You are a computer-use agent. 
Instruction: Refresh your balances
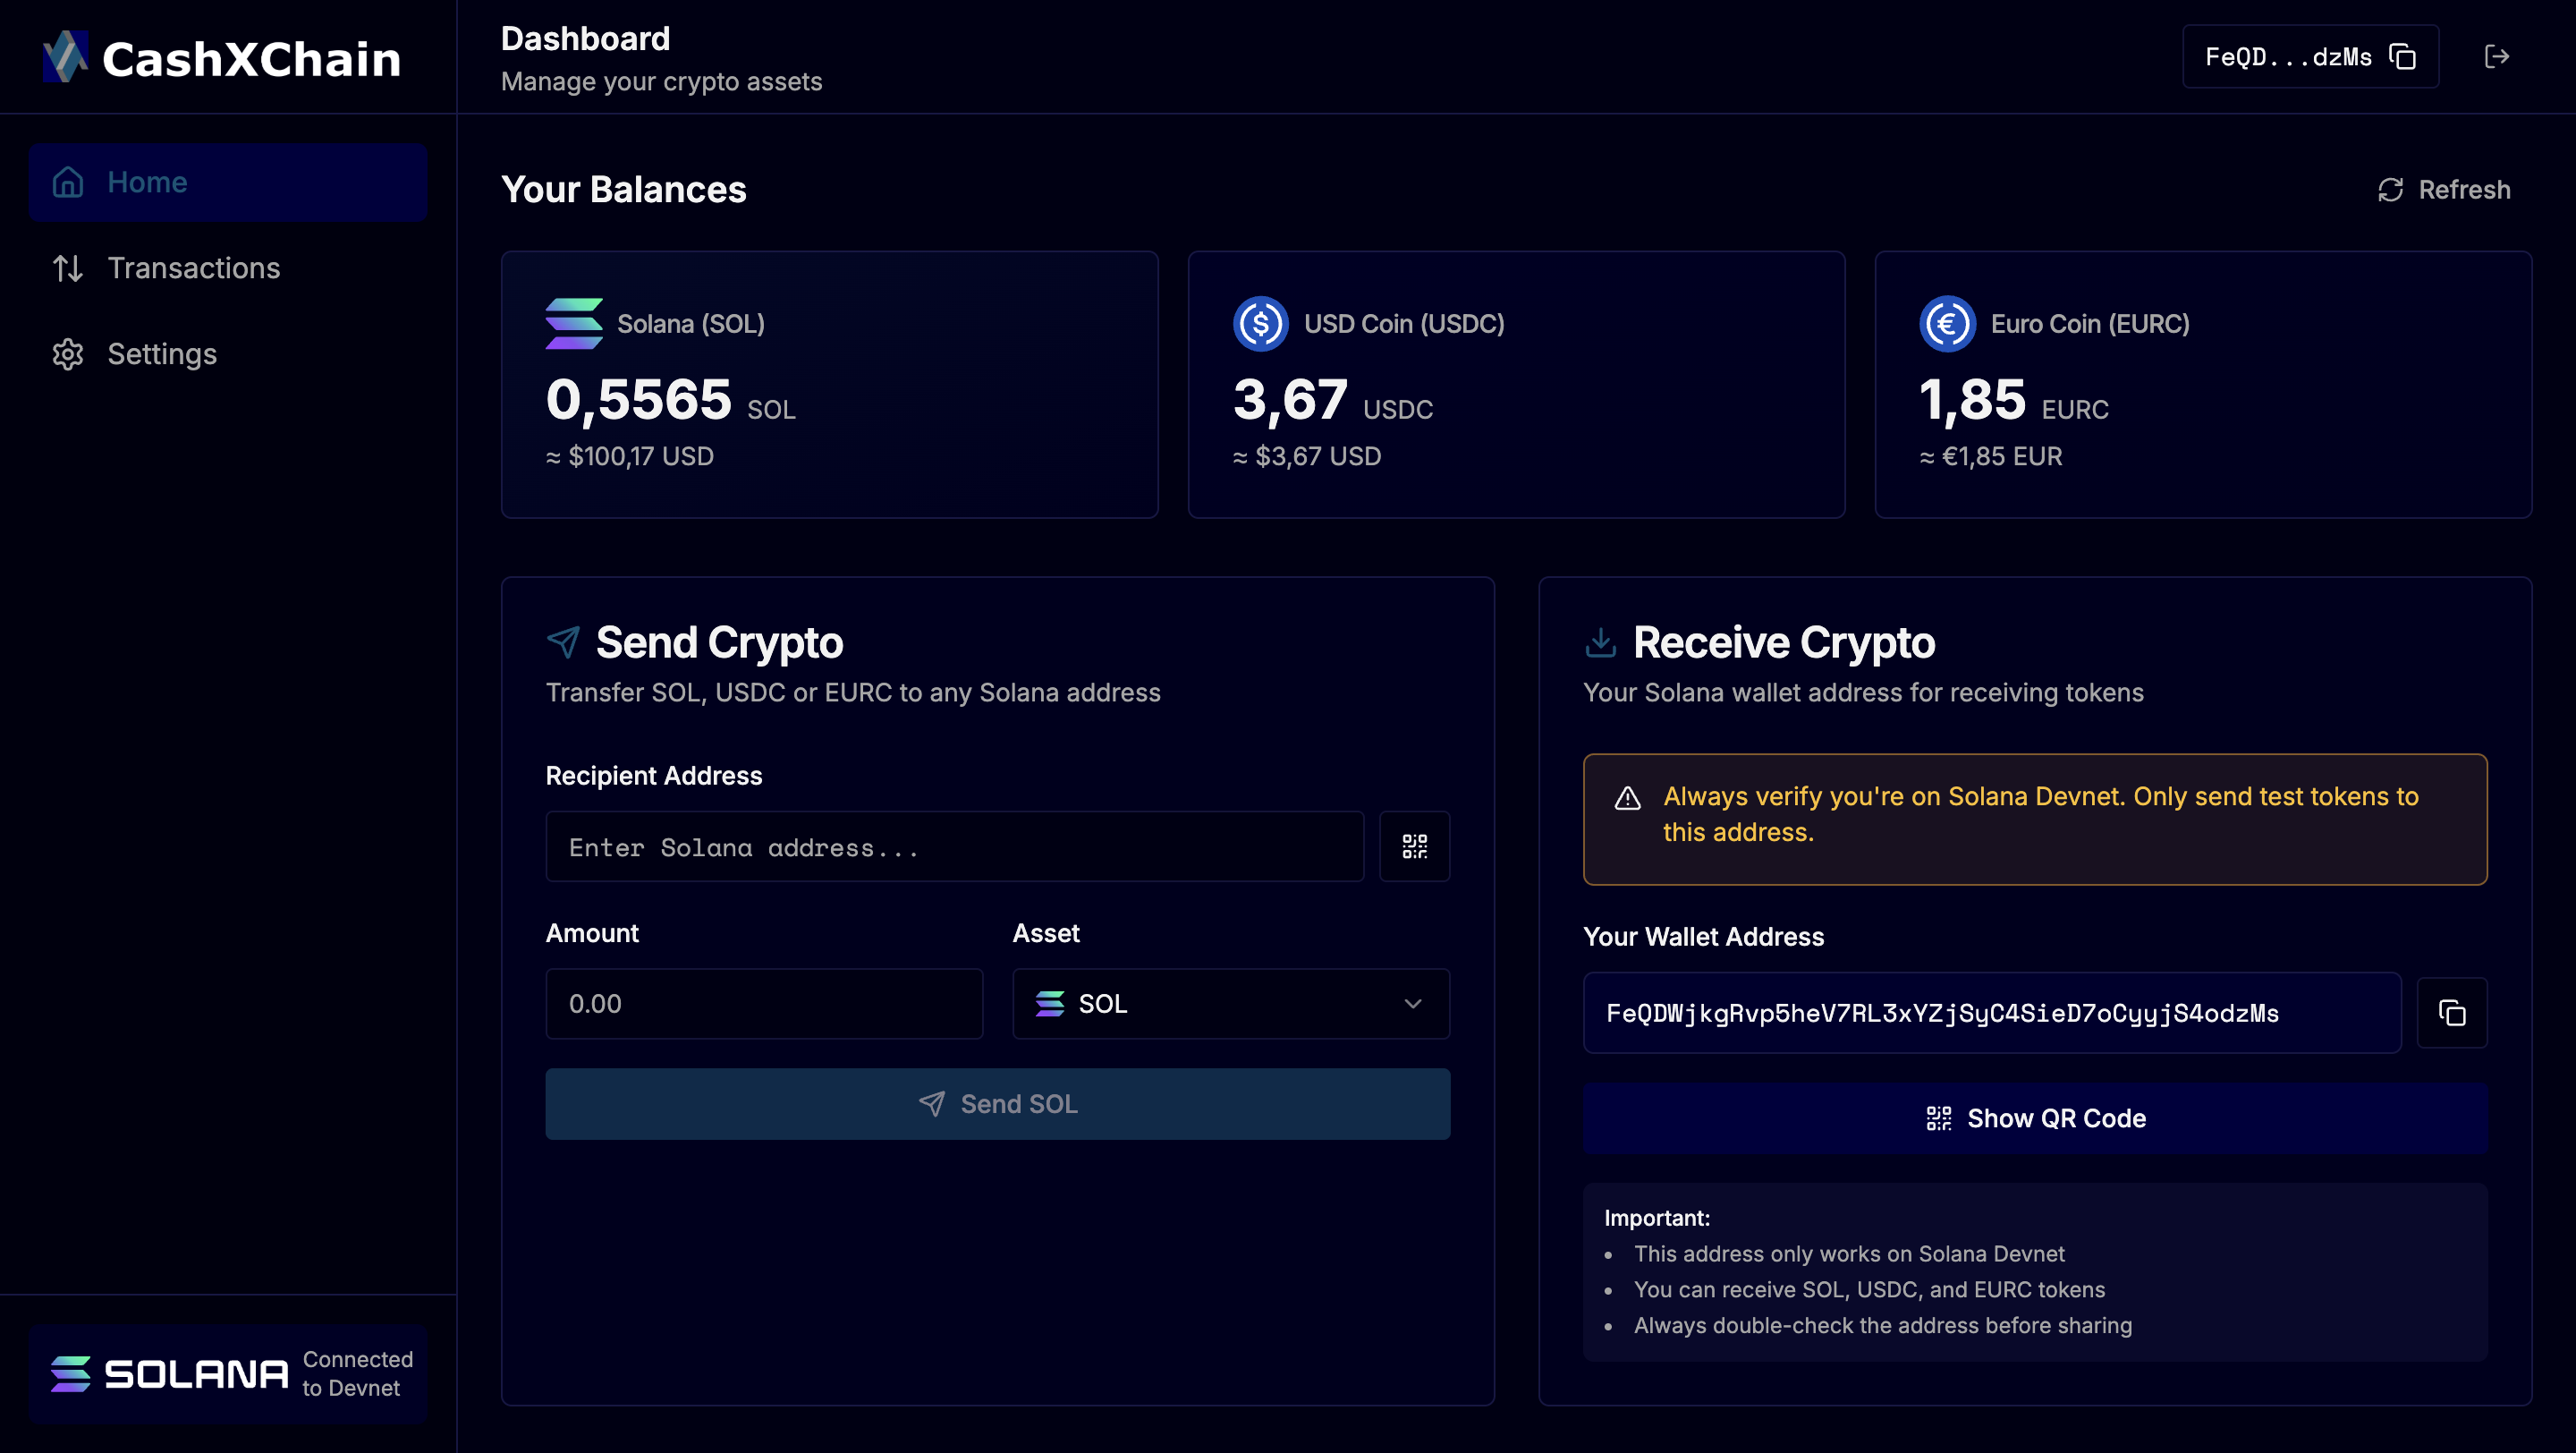point(2442,189)
